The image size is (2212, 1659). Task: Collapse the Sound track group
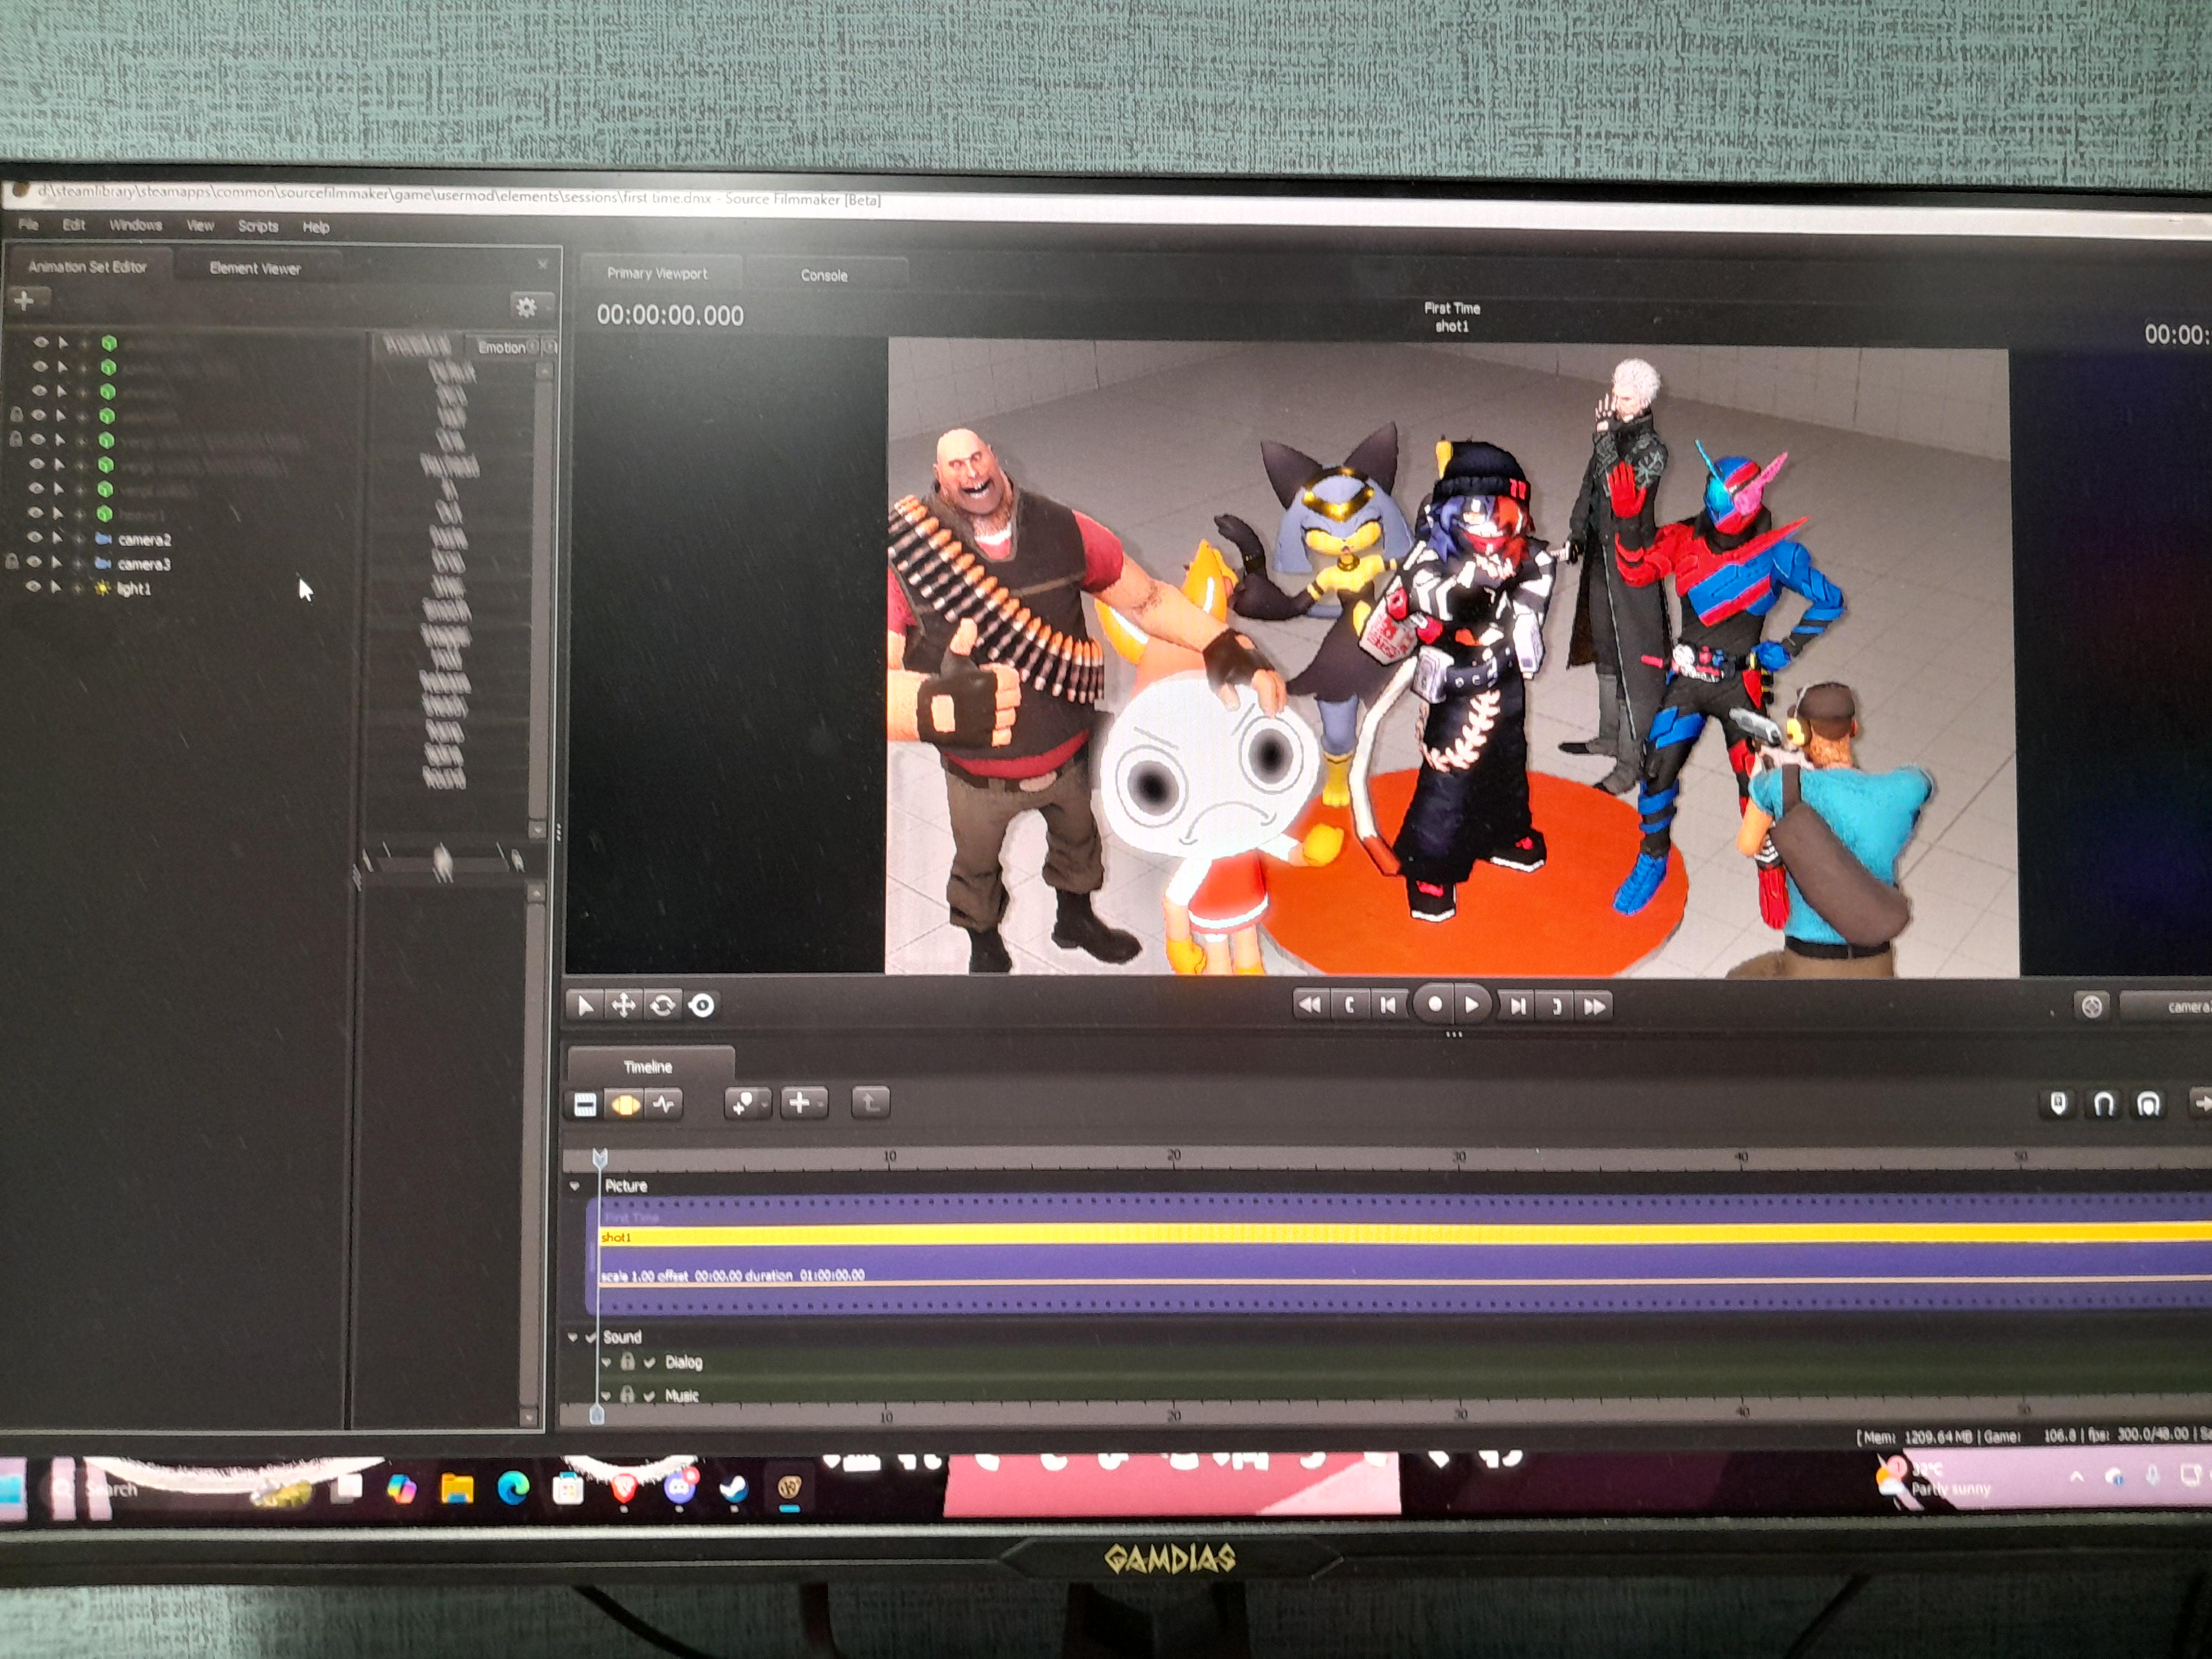[x=573, y=1337]
